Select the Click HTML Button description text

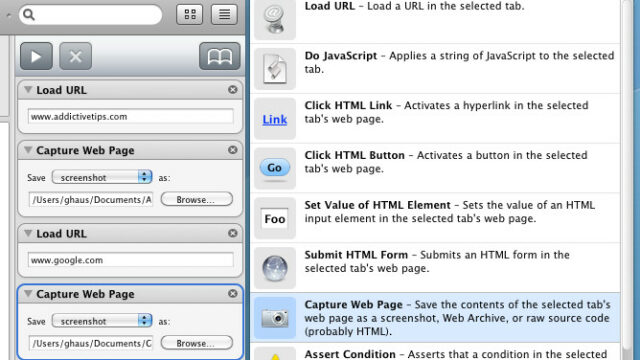click(446, 162)
